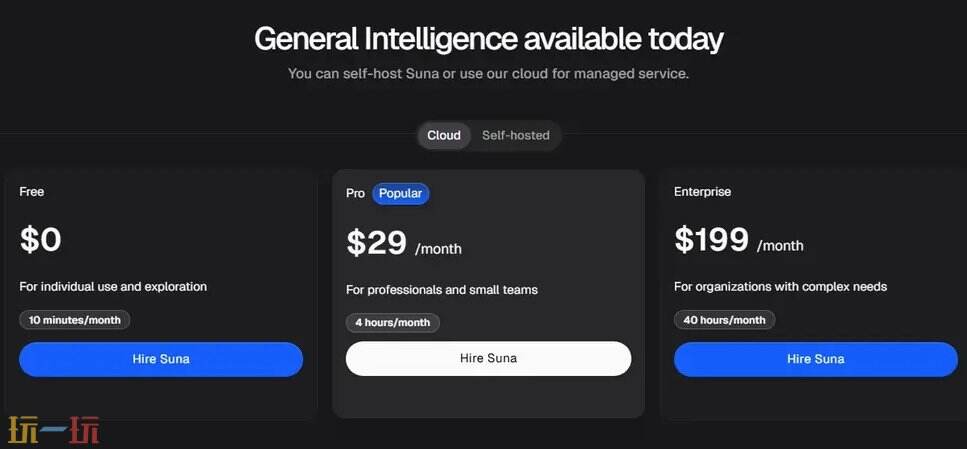Viewport: 967px width, 449px height.
Task: Click the Free plan title
Action: pyautogui.click(x=32, y=191)
